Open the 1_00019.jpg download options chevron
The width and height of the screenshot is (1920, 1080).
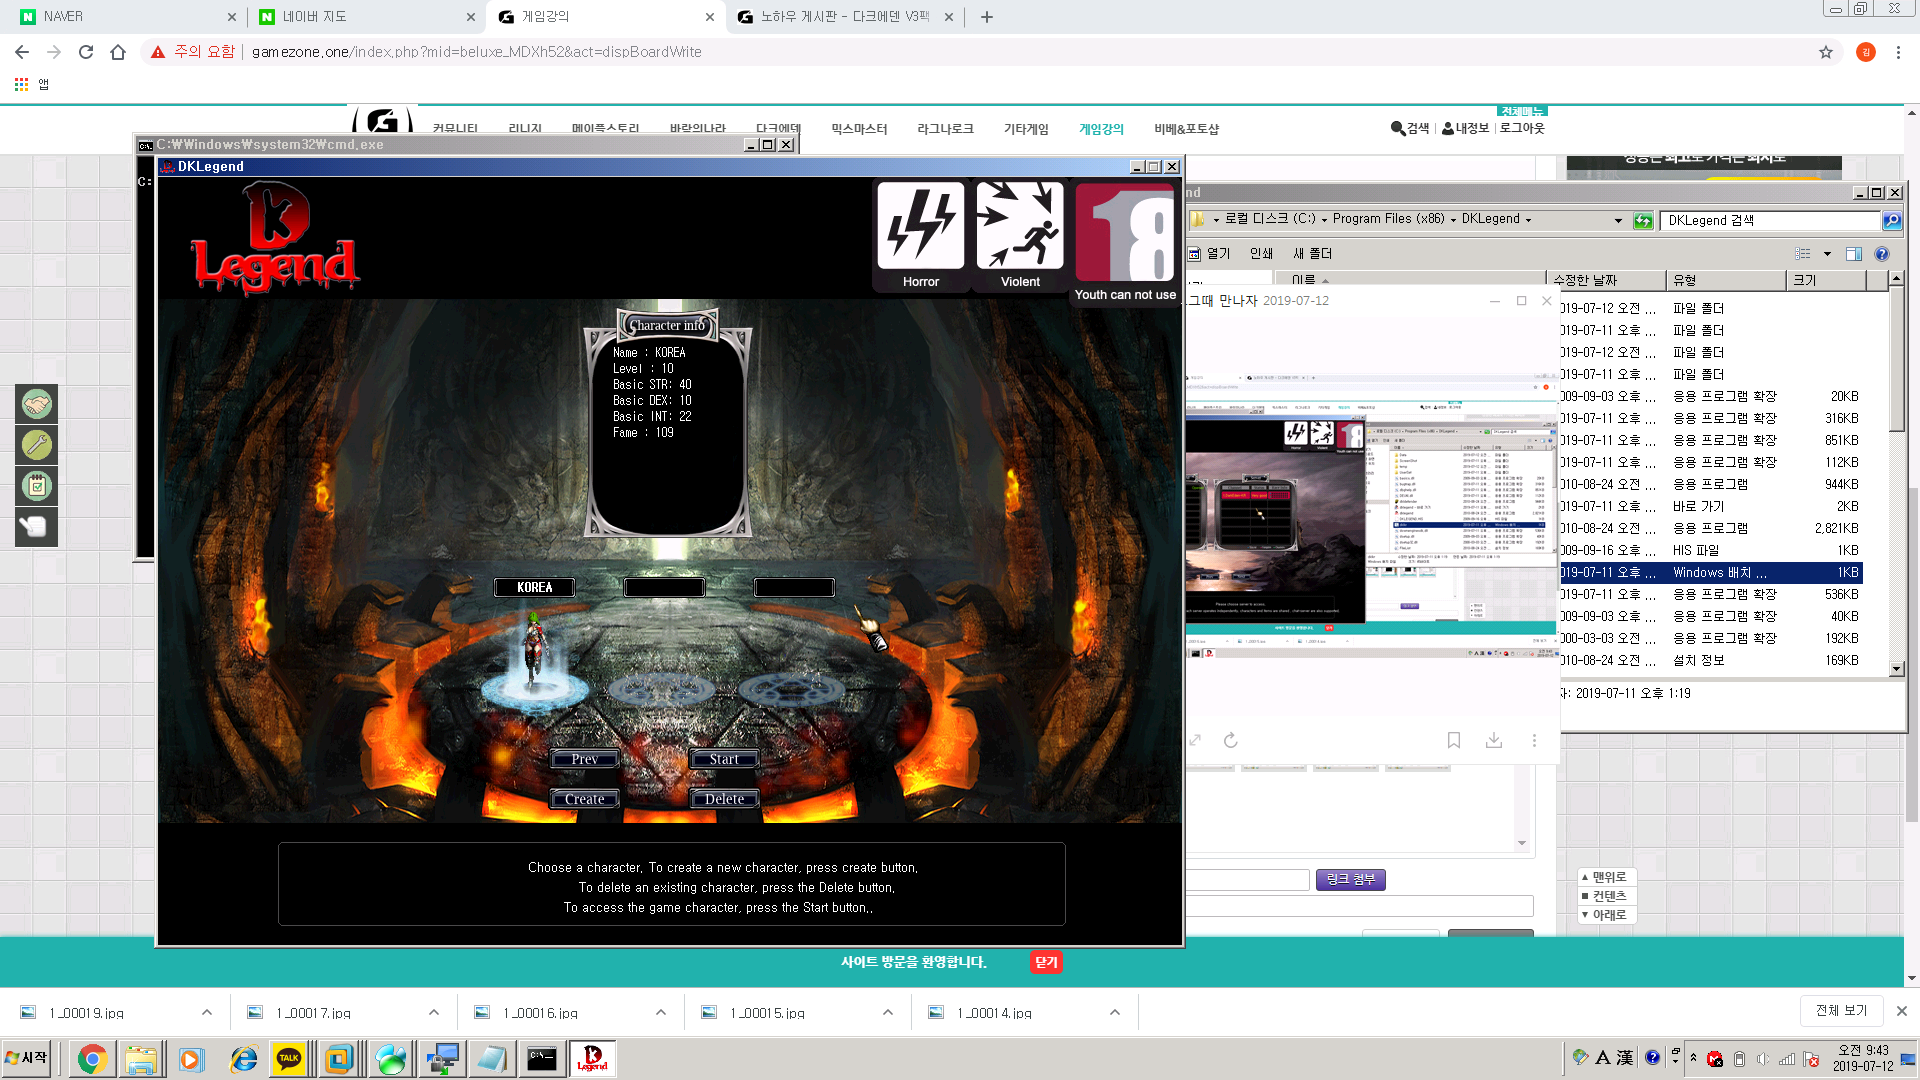pos(207,1012)
